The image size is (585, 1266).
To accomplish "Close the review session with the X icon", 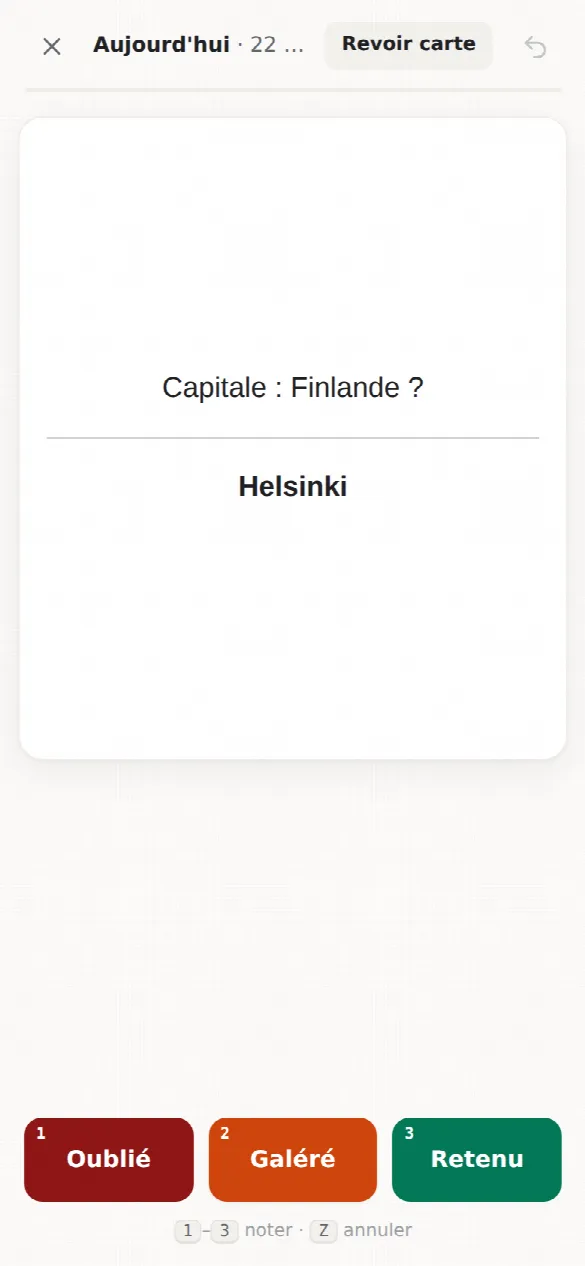I will [52, 46].
